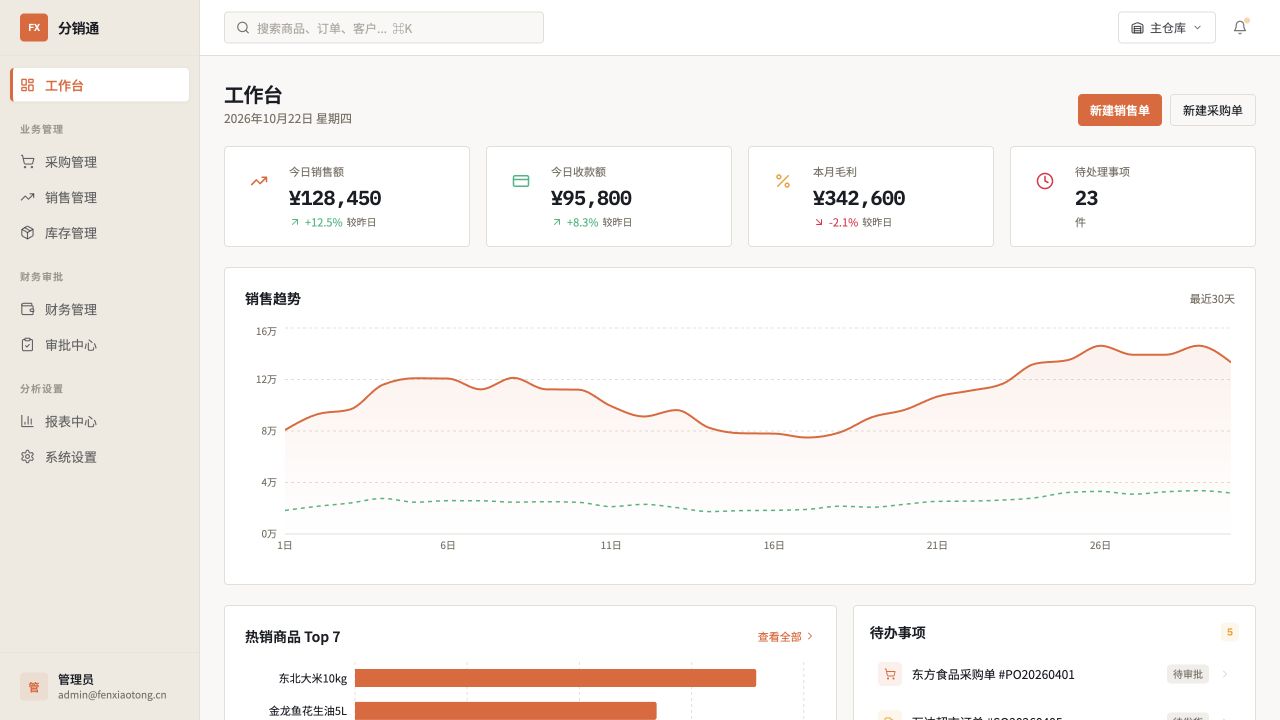Click the shopping cart icon for 采购管理
The height and width of the screenshot is (720, 1280).
coord(27,162)
